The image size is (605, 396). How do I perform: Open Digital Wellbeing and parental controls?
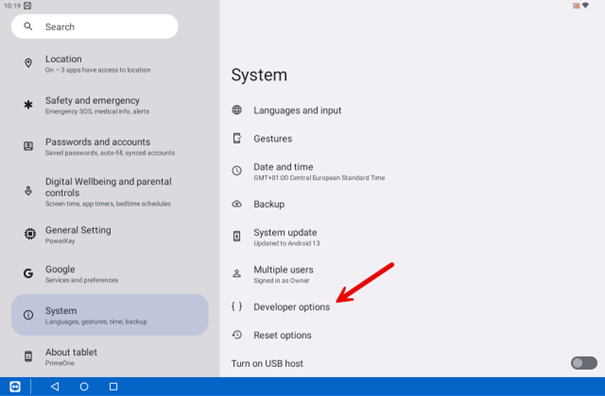110,191
